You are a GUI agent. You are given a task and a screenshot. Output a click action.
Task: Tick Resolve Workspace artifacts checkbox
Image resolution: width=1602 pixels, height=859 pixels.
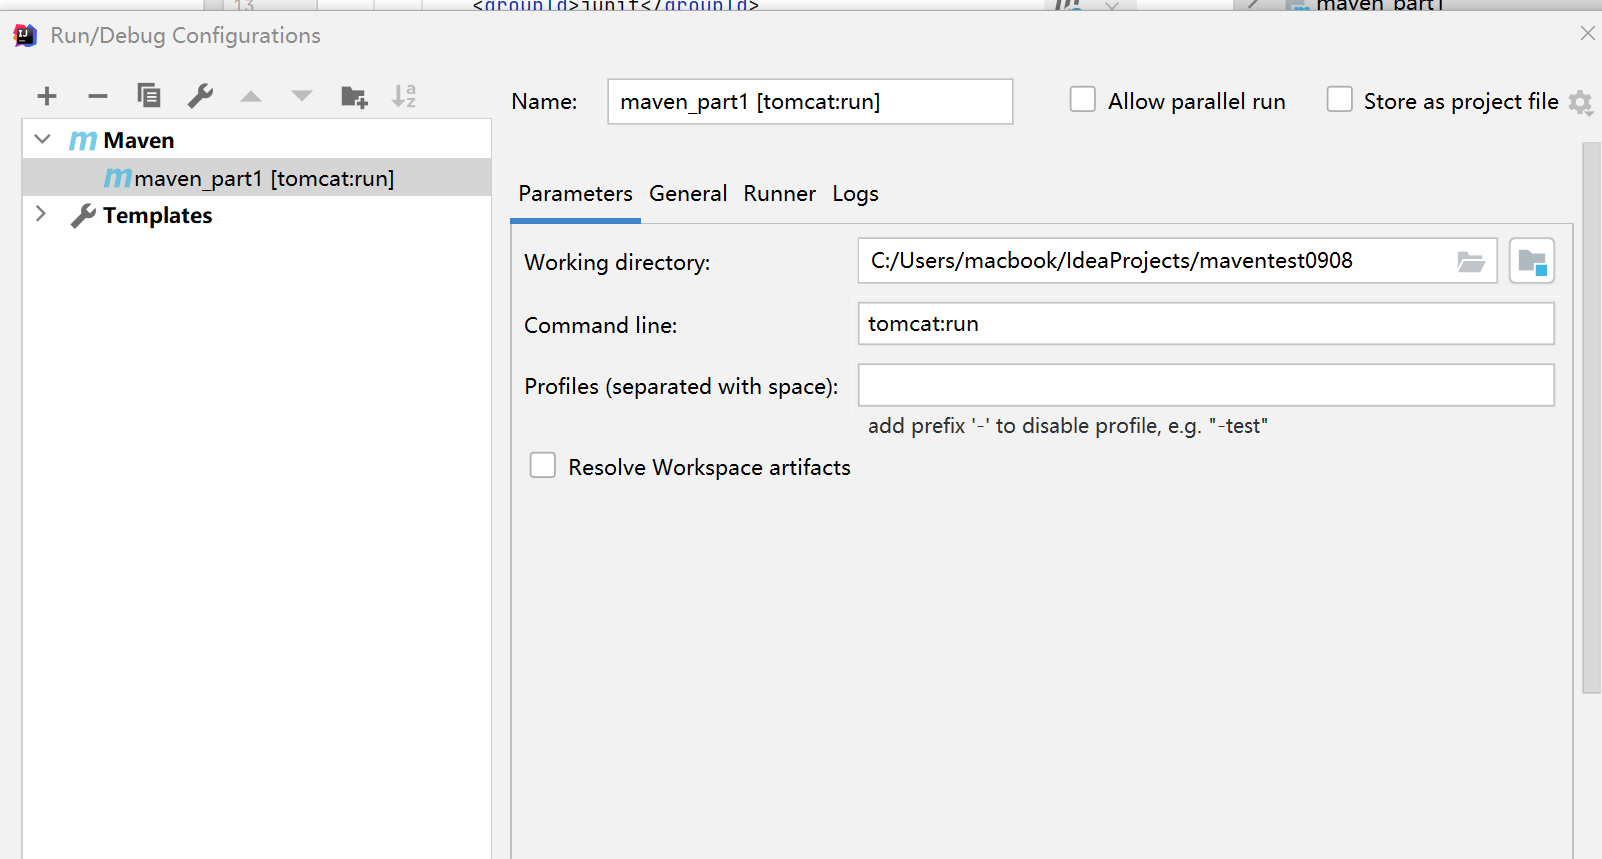(543, 466)
